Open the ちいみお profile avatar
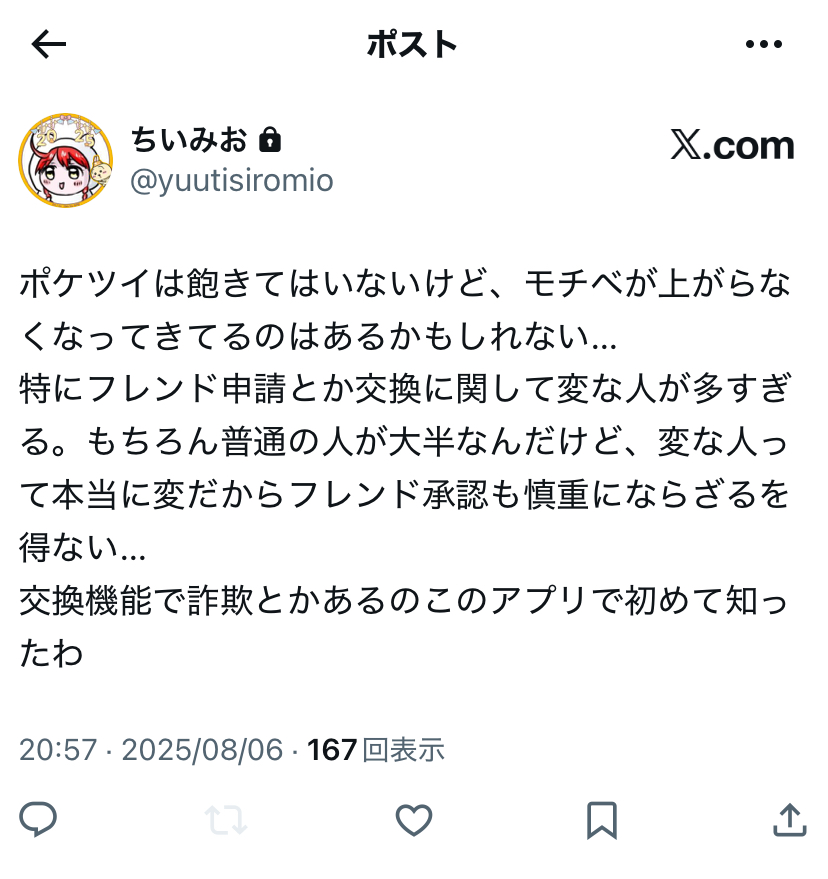This screenshot has width=828, height=879. pyautogui.click(x=66, y=160)
